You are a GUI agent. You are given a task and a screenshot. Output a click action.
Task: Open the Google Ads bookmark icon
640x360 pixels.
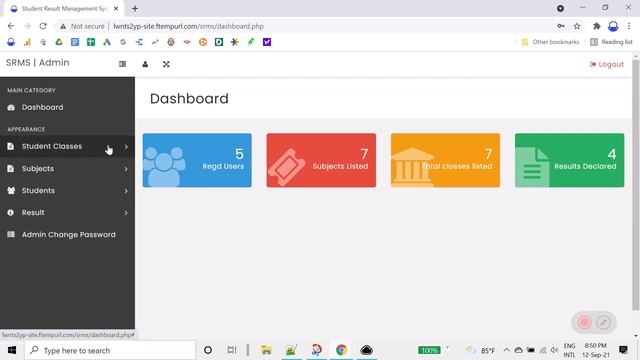107,42
